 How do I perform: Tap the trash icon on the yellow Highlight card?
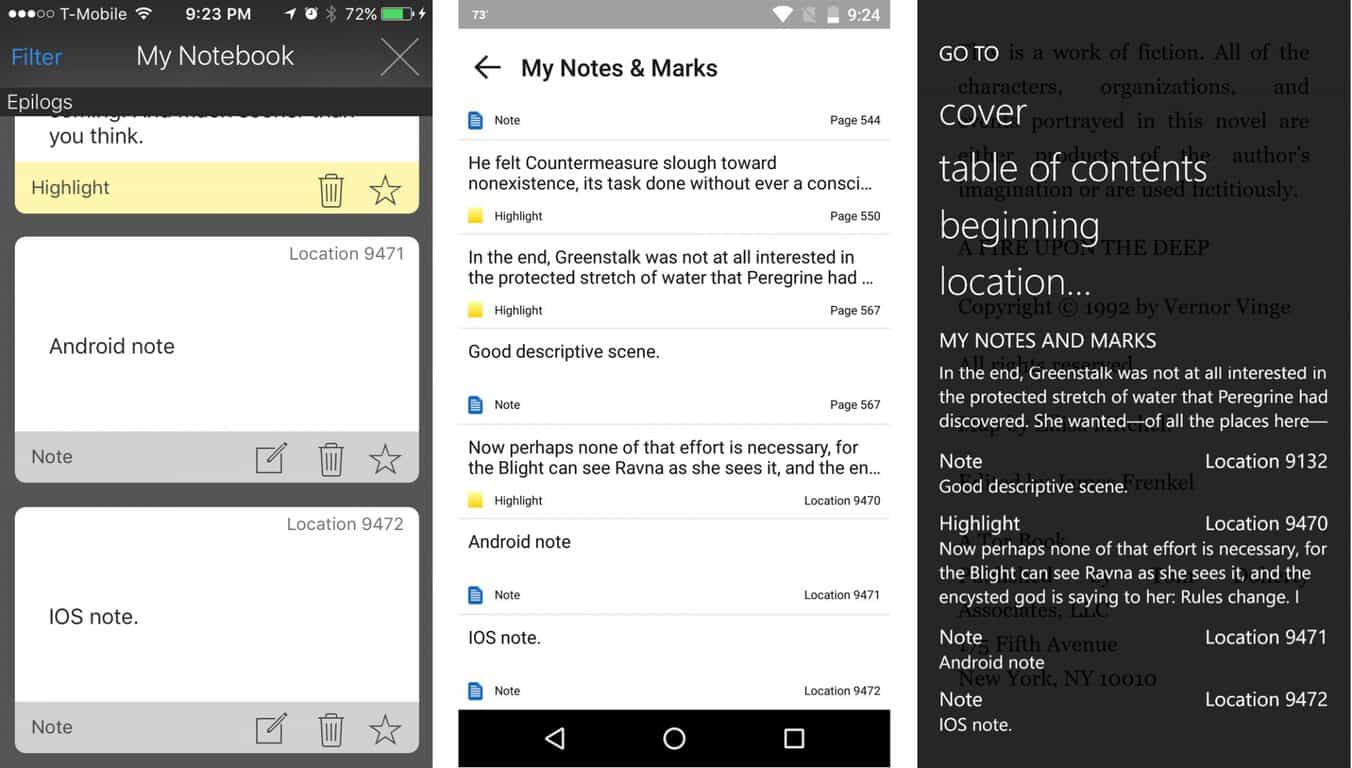point(331,189)
